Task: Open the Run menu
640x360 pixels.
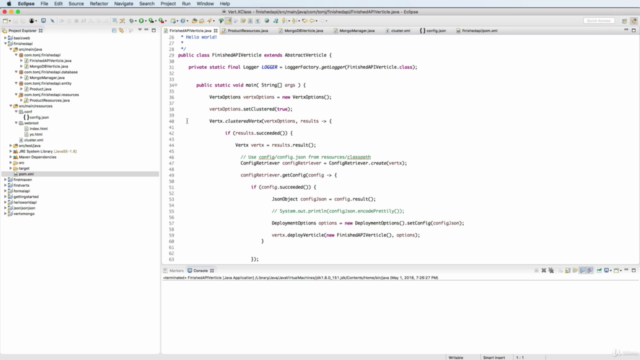Action: click(x=186, y=4)
